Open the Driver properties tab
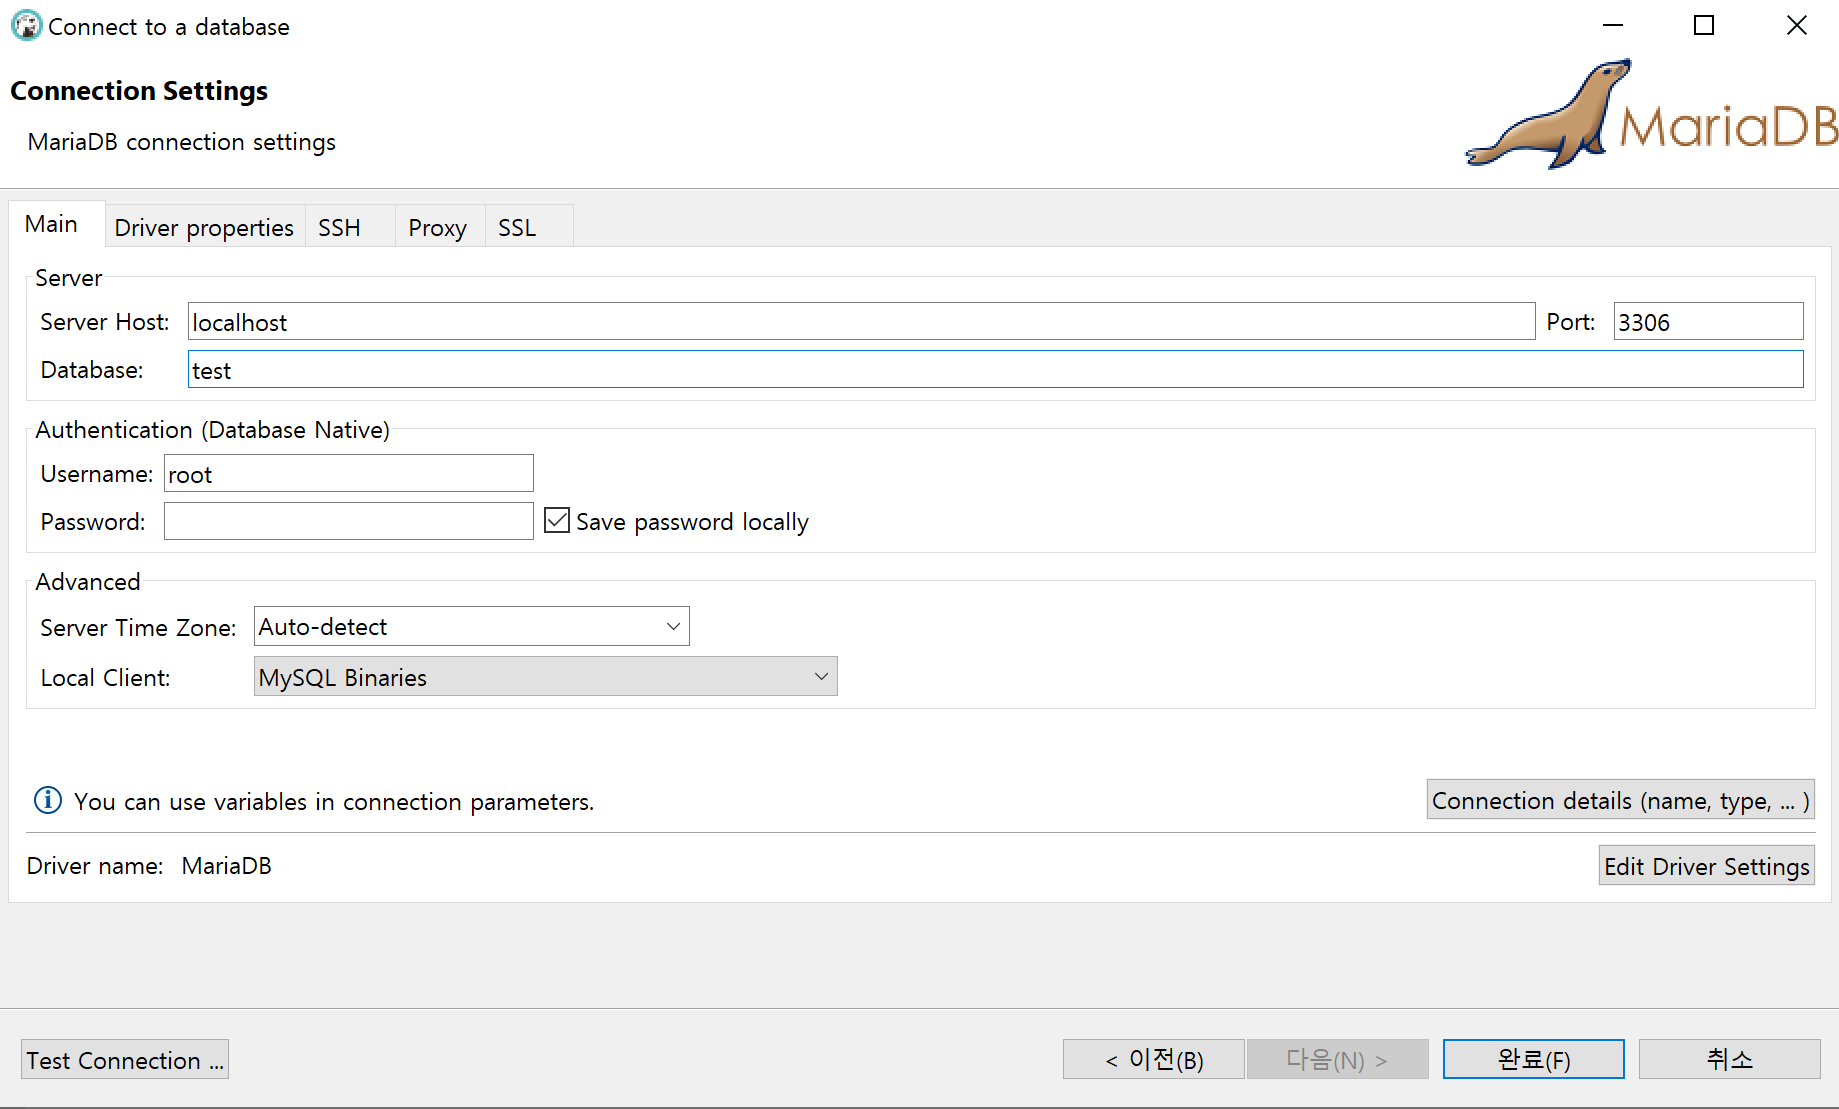 coord(204,228)
